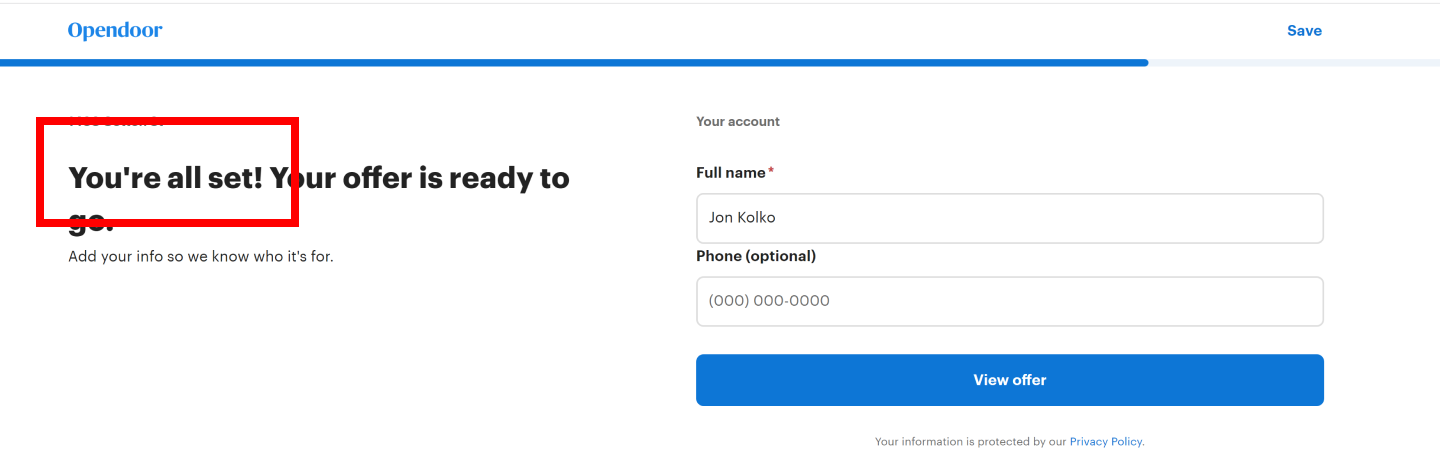Open the Privacy Policy link
Screen dimensions: 1440x454
tap(1105, 441)
